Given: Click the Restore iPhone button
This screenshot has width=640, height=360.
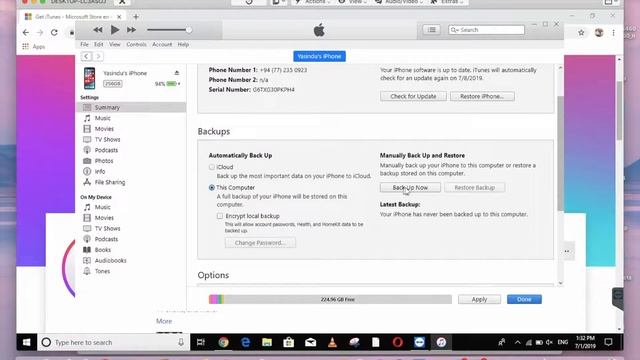Looking at the screenshot, I should (482, 96).
